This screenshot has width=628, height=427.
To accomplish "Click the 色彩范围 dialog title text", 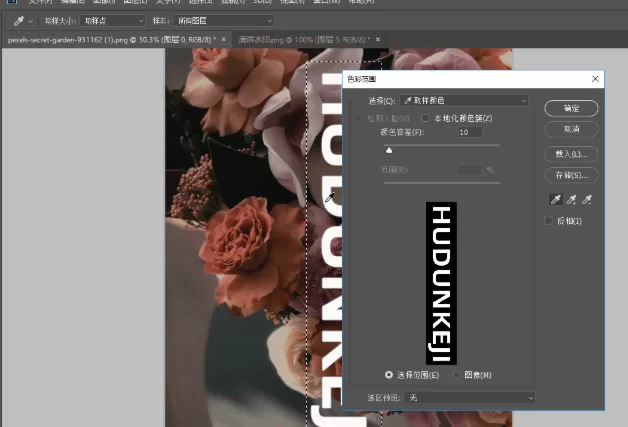I will point(361,79).
